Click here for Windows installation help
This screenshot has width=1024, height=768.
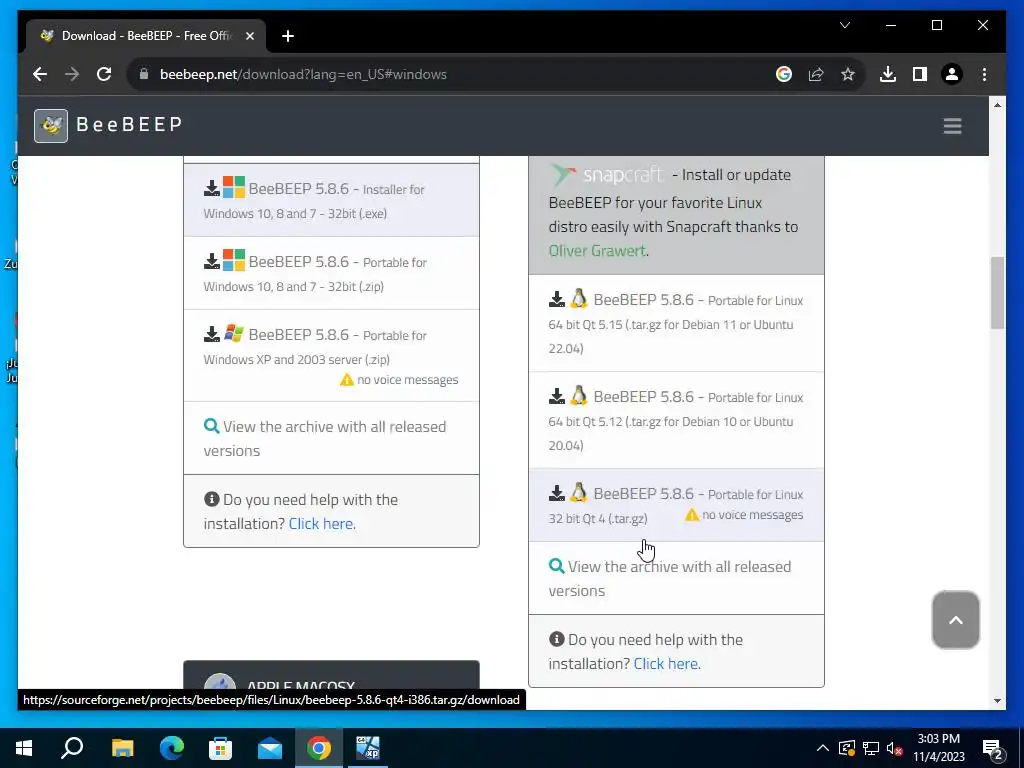click(x=322, y=524)
